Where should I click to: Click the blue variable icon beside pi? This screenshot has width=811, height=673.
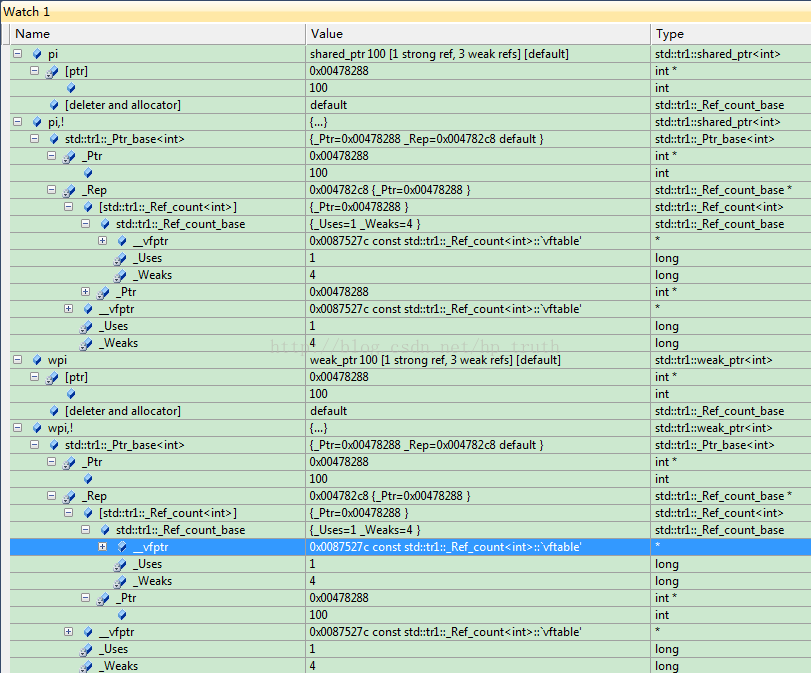(37, 54)
